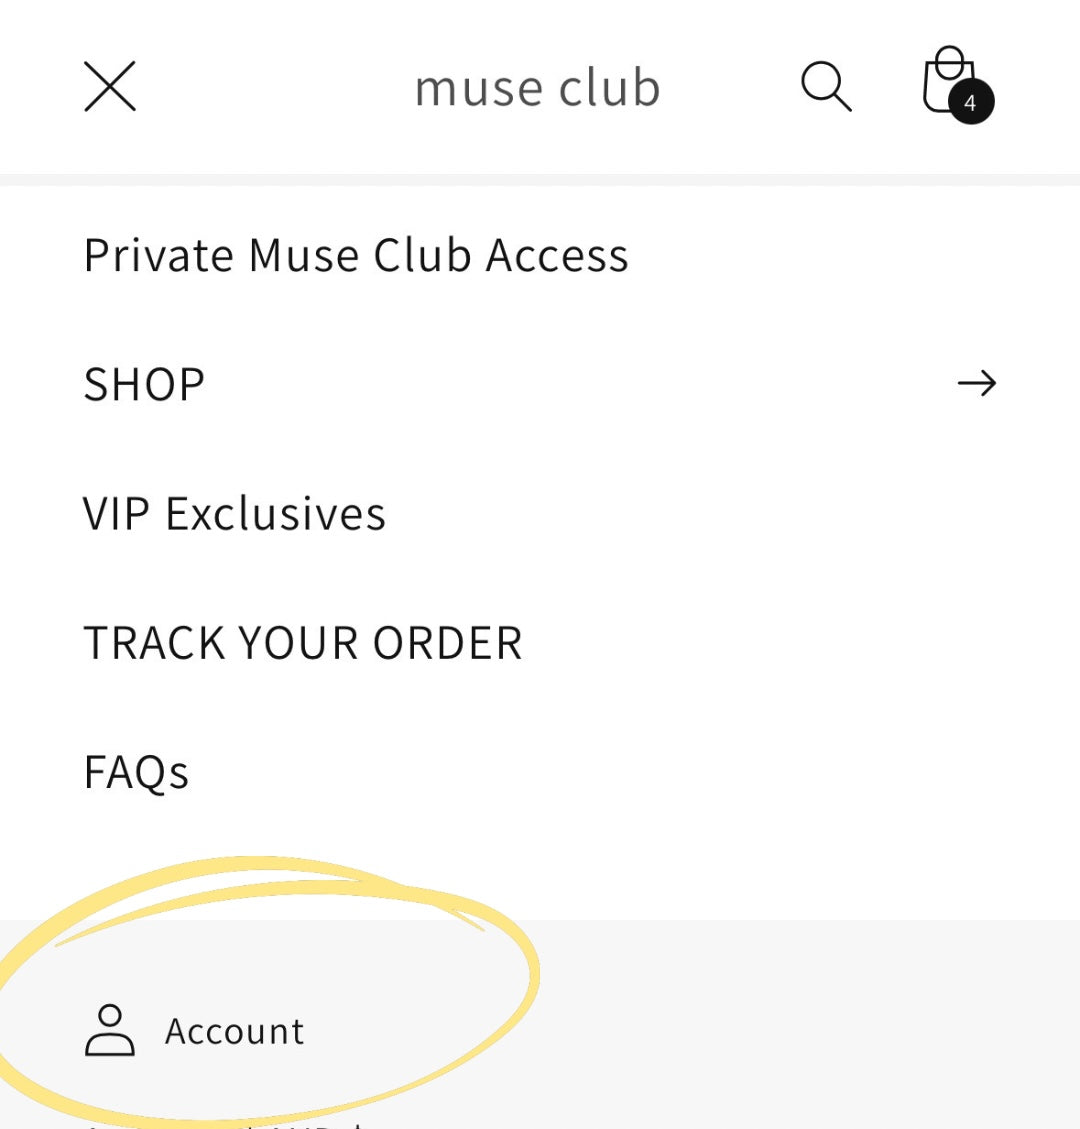The image size is (1080, 1129).
Task: Open TRACK YOUR ORDER
Action: click(x=303, y=642)
